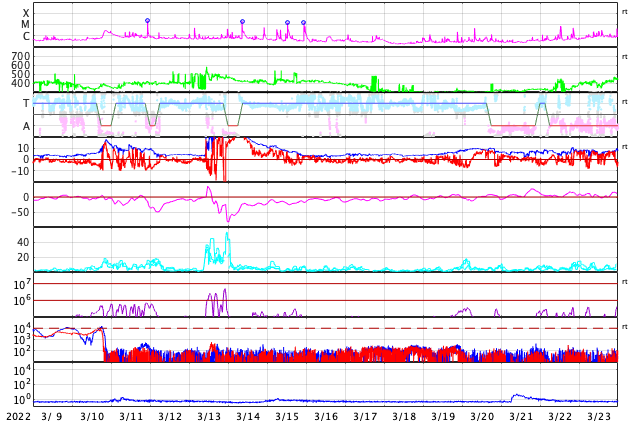Select the 3/12 date label
634x424 pixels.
point(170,417)
